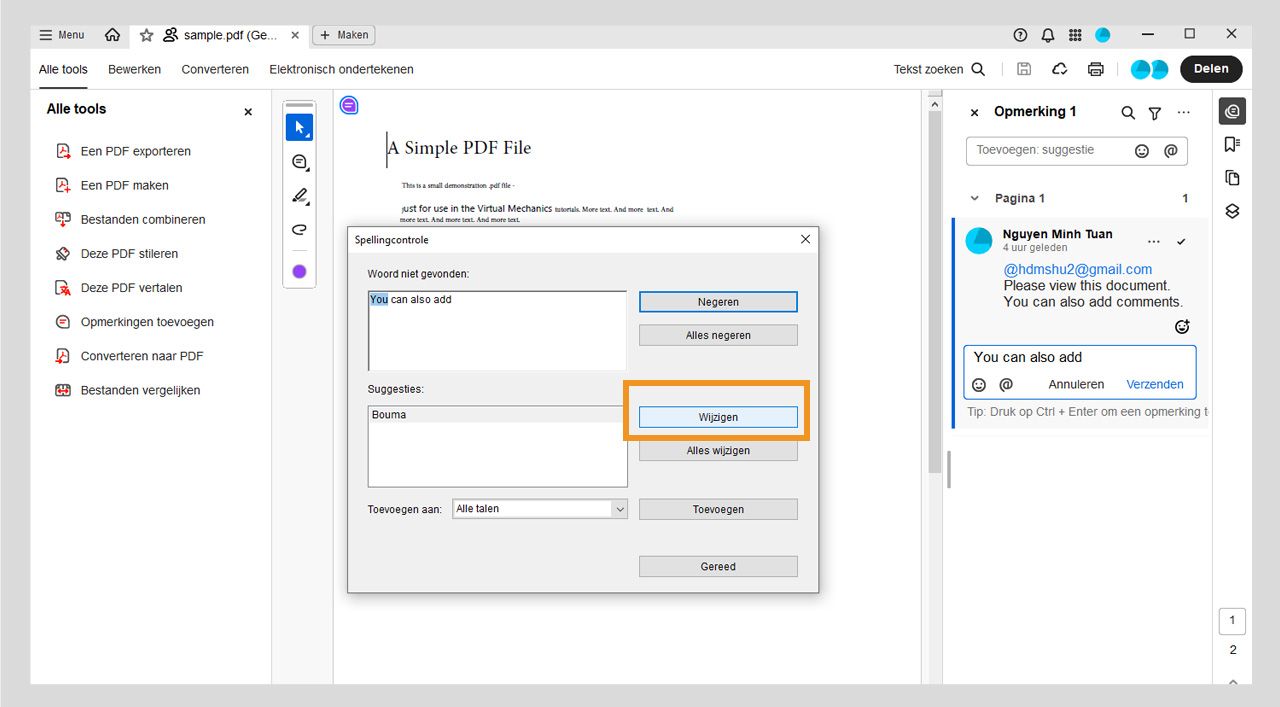Select the Bouma suggestion
Screen dimensions: 1280x707
(x=497, y=414)
